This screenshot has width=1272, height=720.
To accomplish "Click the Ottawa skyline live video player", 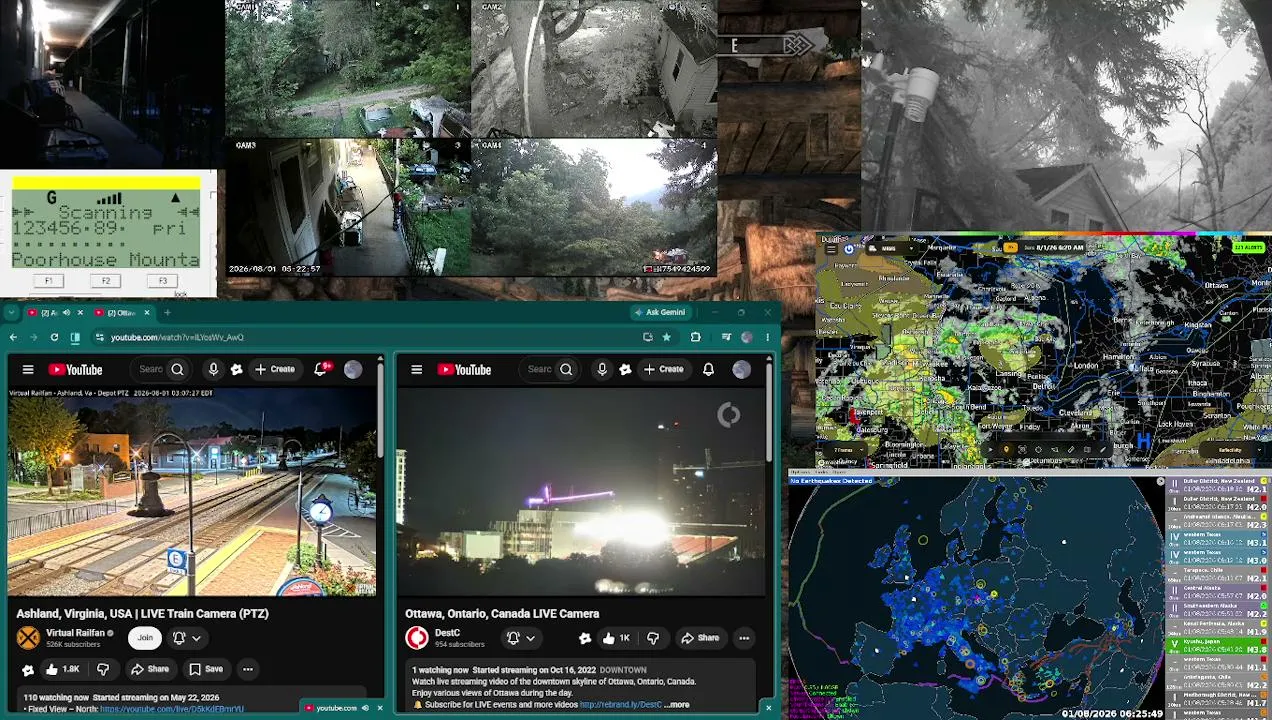I will (580, 491).
